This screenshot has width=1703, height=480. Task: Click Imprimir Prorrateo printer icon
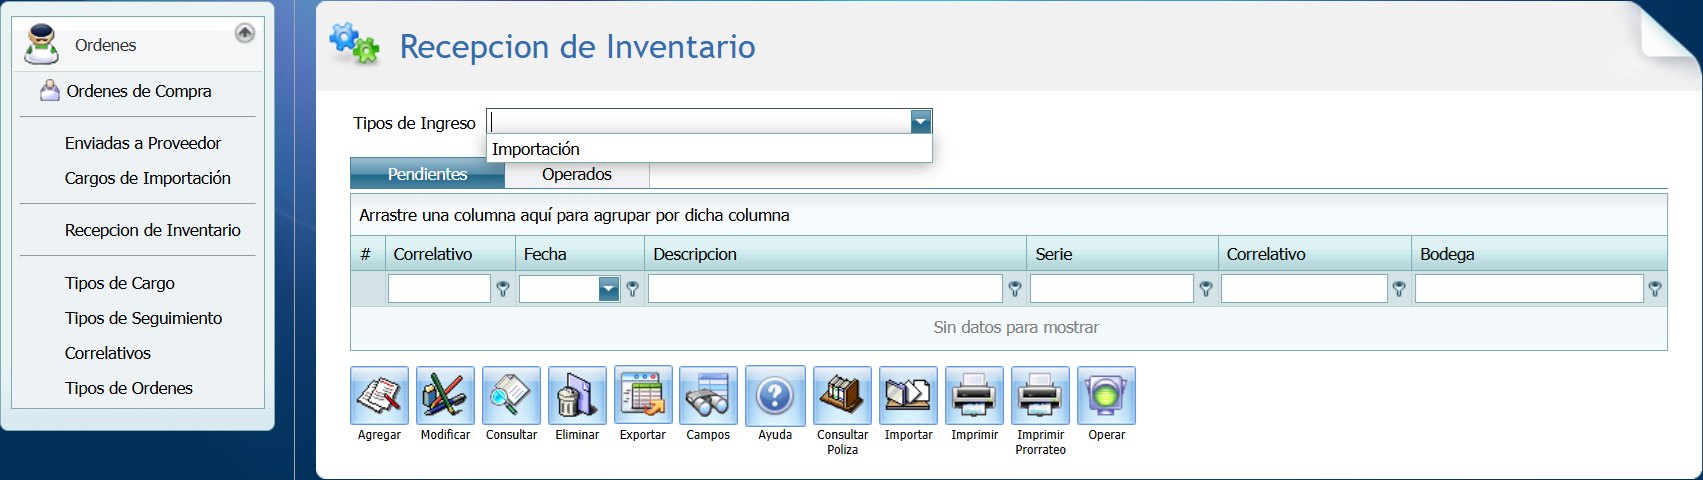[x=1040, y=396]
